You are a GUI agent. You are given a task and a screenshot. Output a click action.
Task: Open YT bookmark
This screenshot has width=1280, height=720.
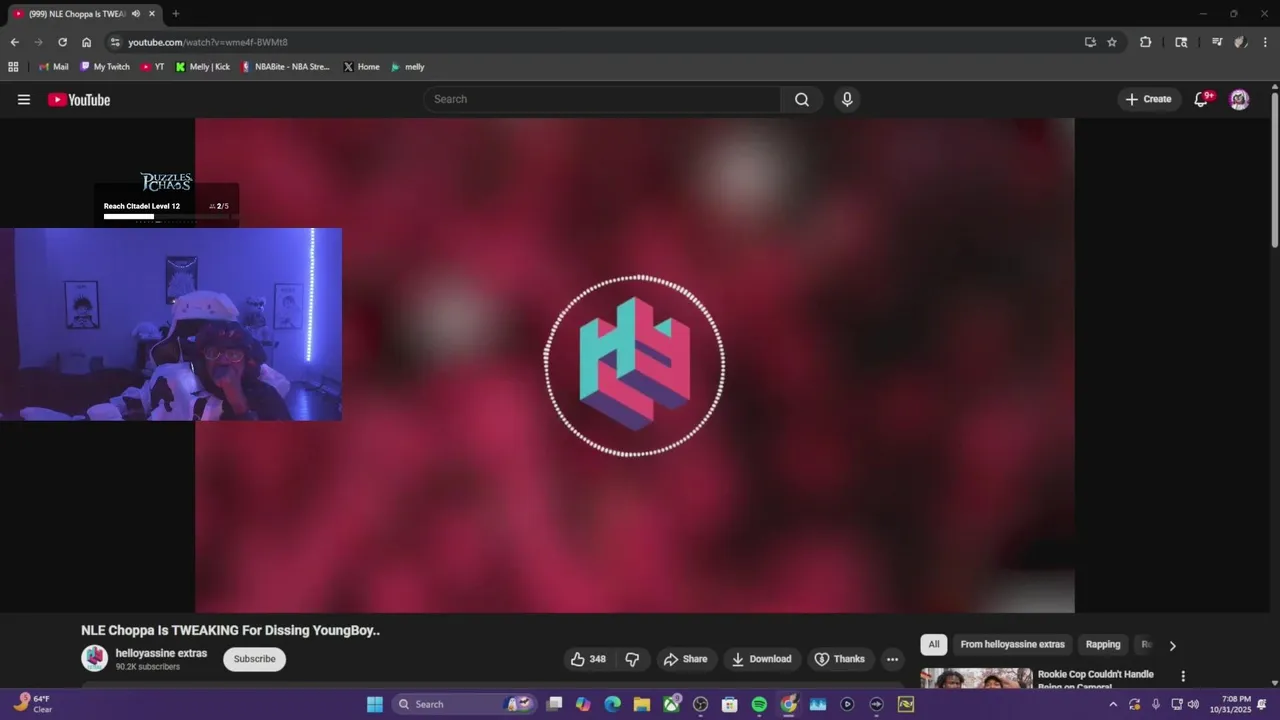152,67
